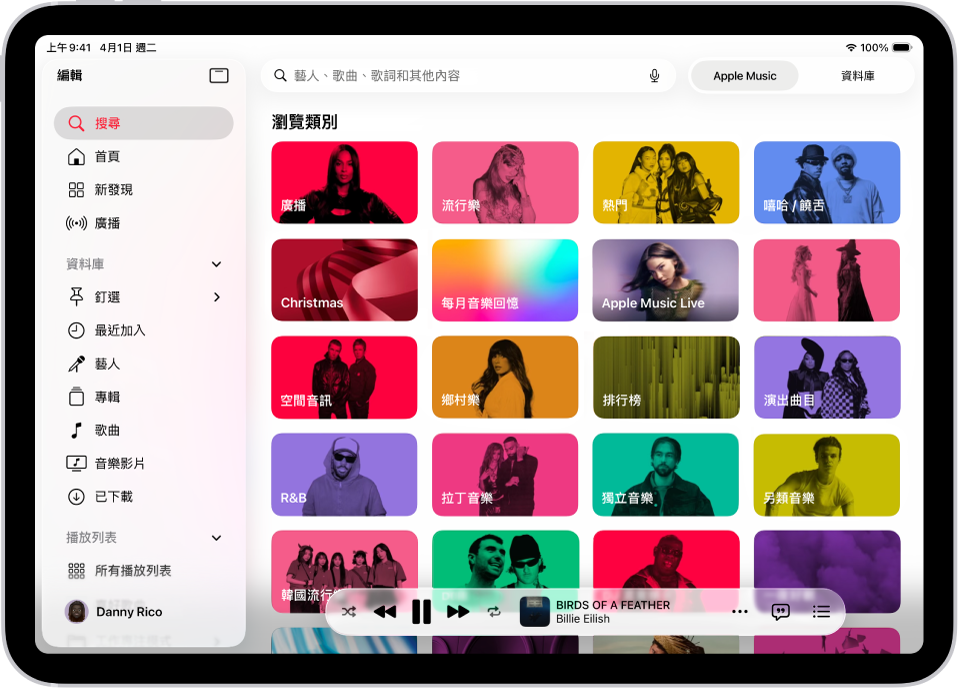Tap the 編輯 edit button
This screenshot has height=689, width=963.
[69, 76]
